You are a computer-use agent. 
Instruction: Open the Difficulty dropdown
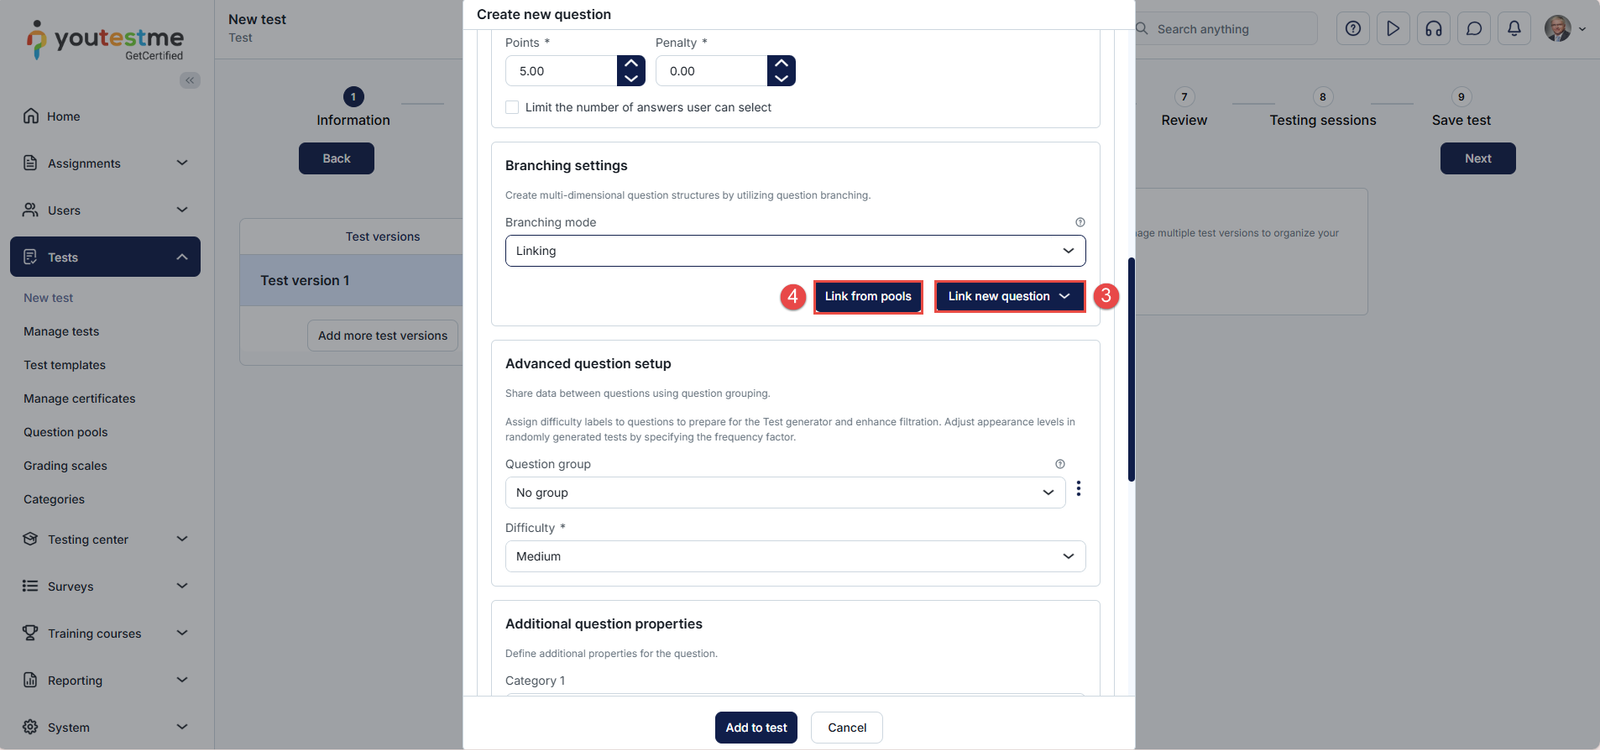click(x=795, y=557)
